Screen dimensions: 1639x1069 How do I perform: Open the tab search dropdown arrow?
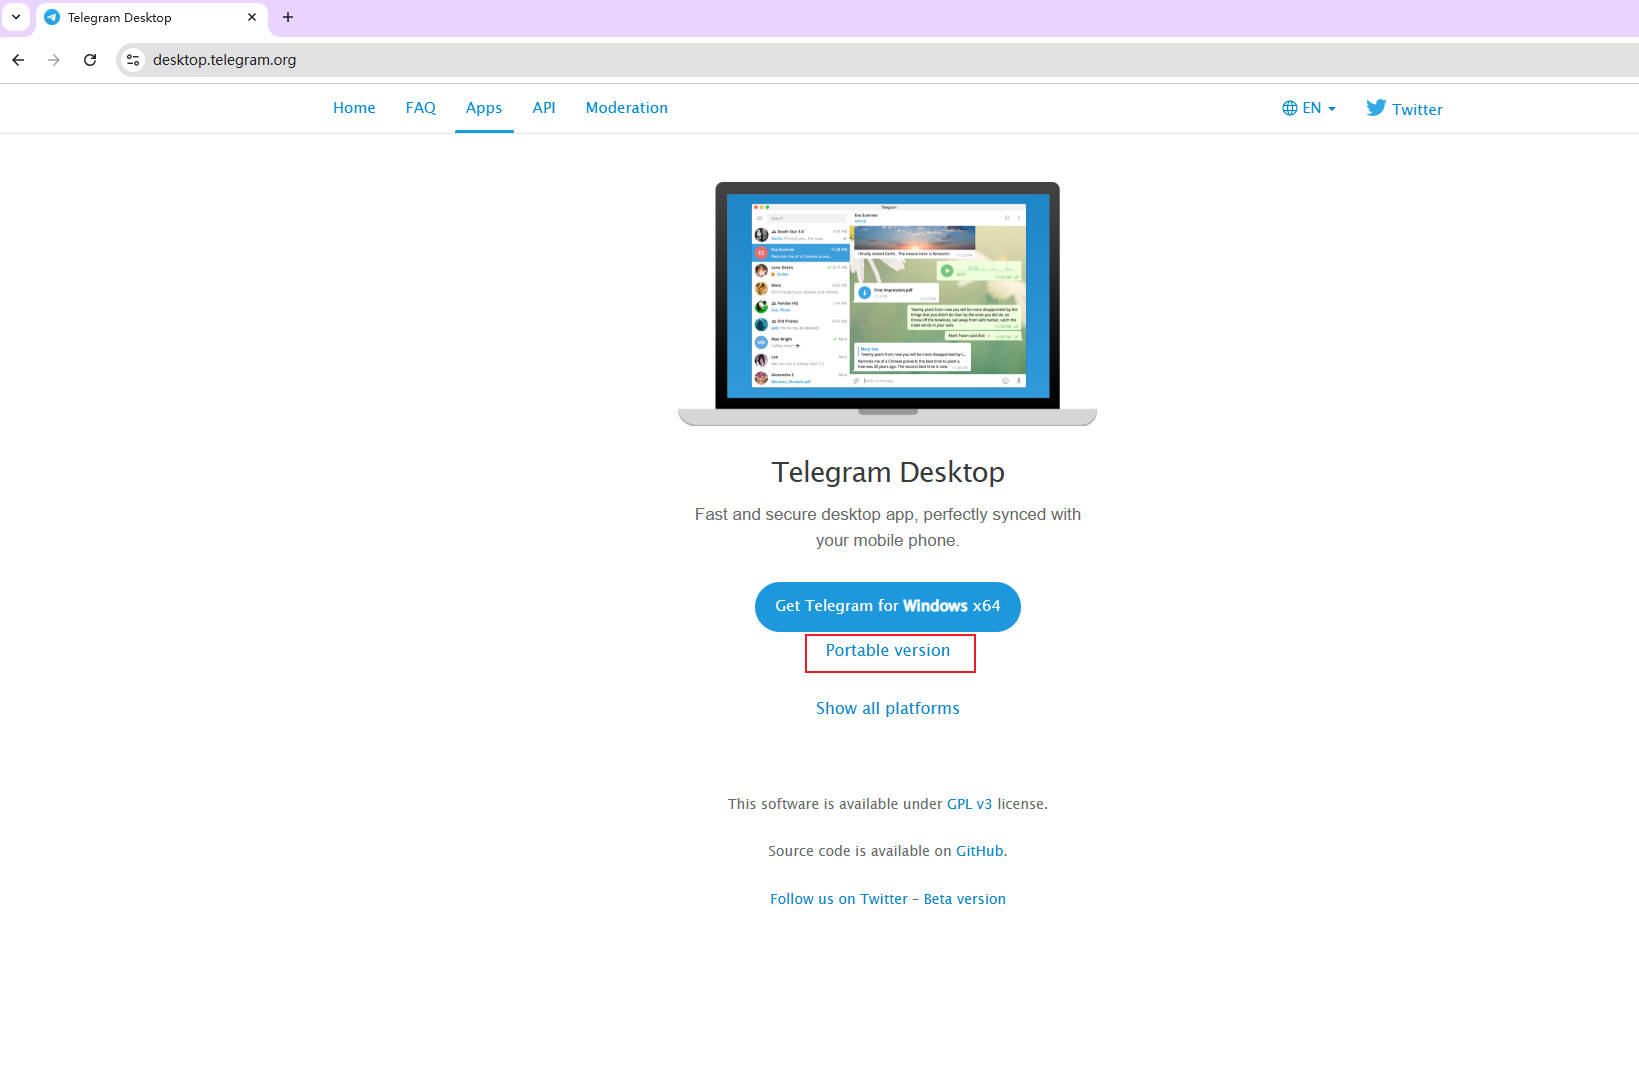click(x=16, y=17)
